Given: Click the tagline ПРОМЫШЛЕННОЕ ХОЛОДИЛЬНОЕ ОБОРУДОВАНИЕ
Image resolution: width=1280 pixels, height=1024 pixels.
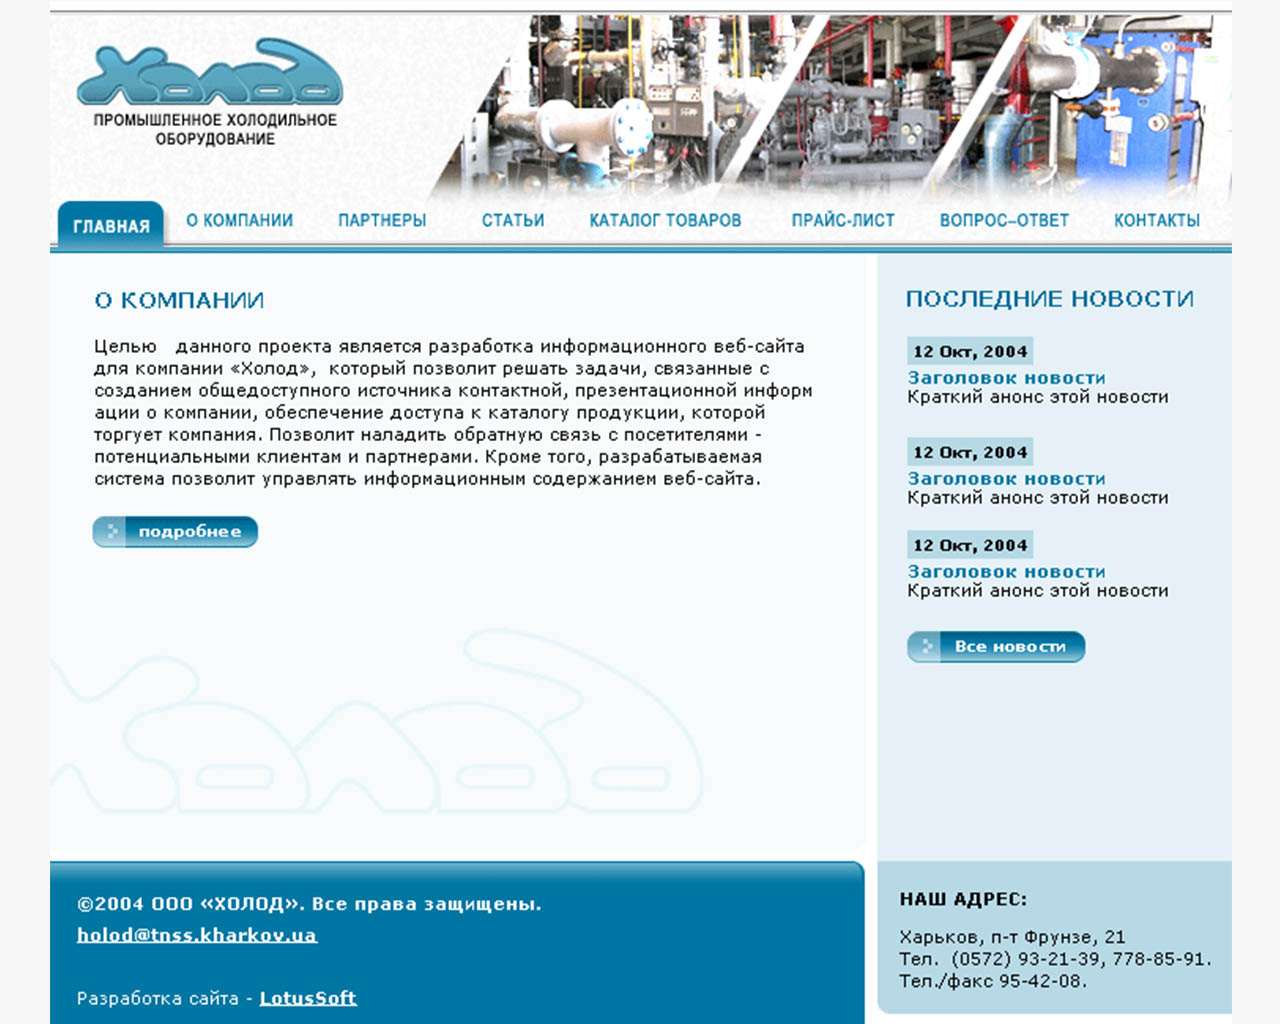Looking at the screenshot, I should (215, 129).
